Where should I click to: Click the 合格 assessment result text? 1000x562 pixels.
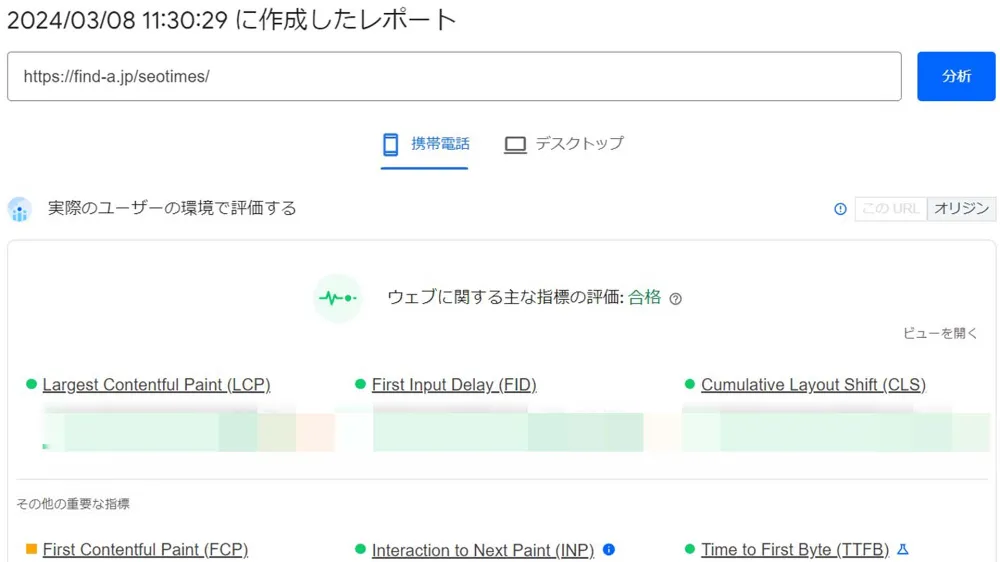coord(644,297)
